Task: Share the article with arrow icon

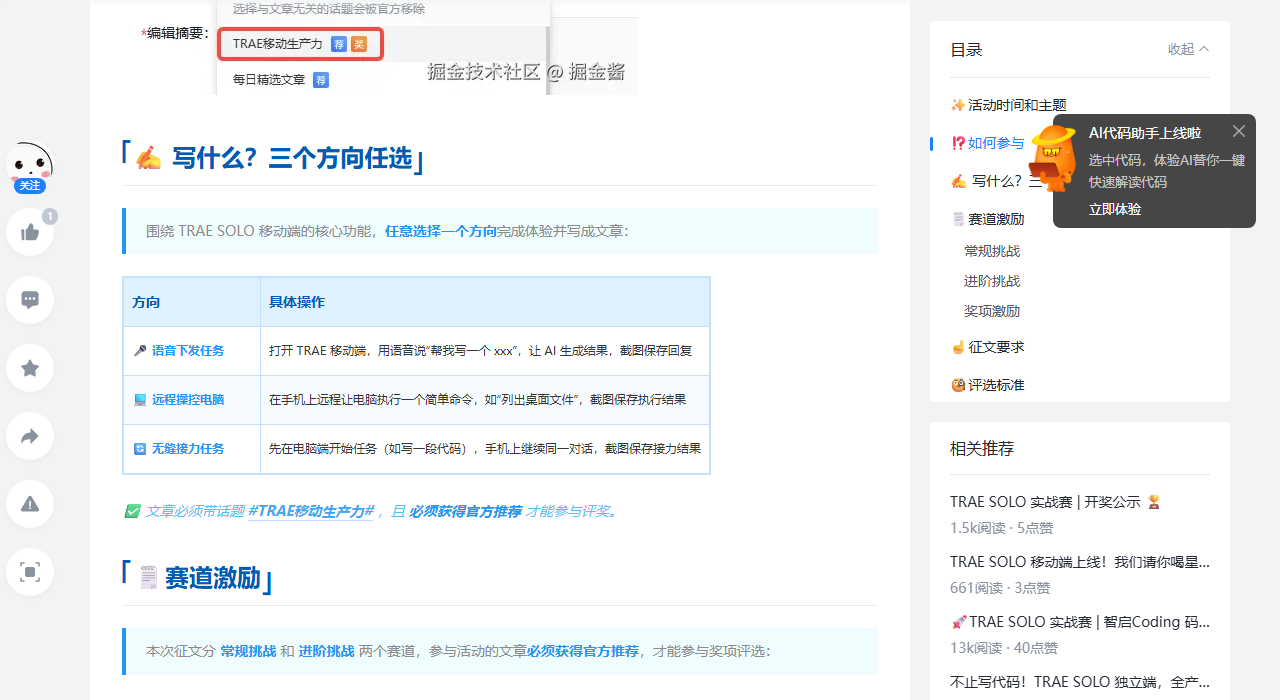Action: pyautogui.click(x=30, y=436)
